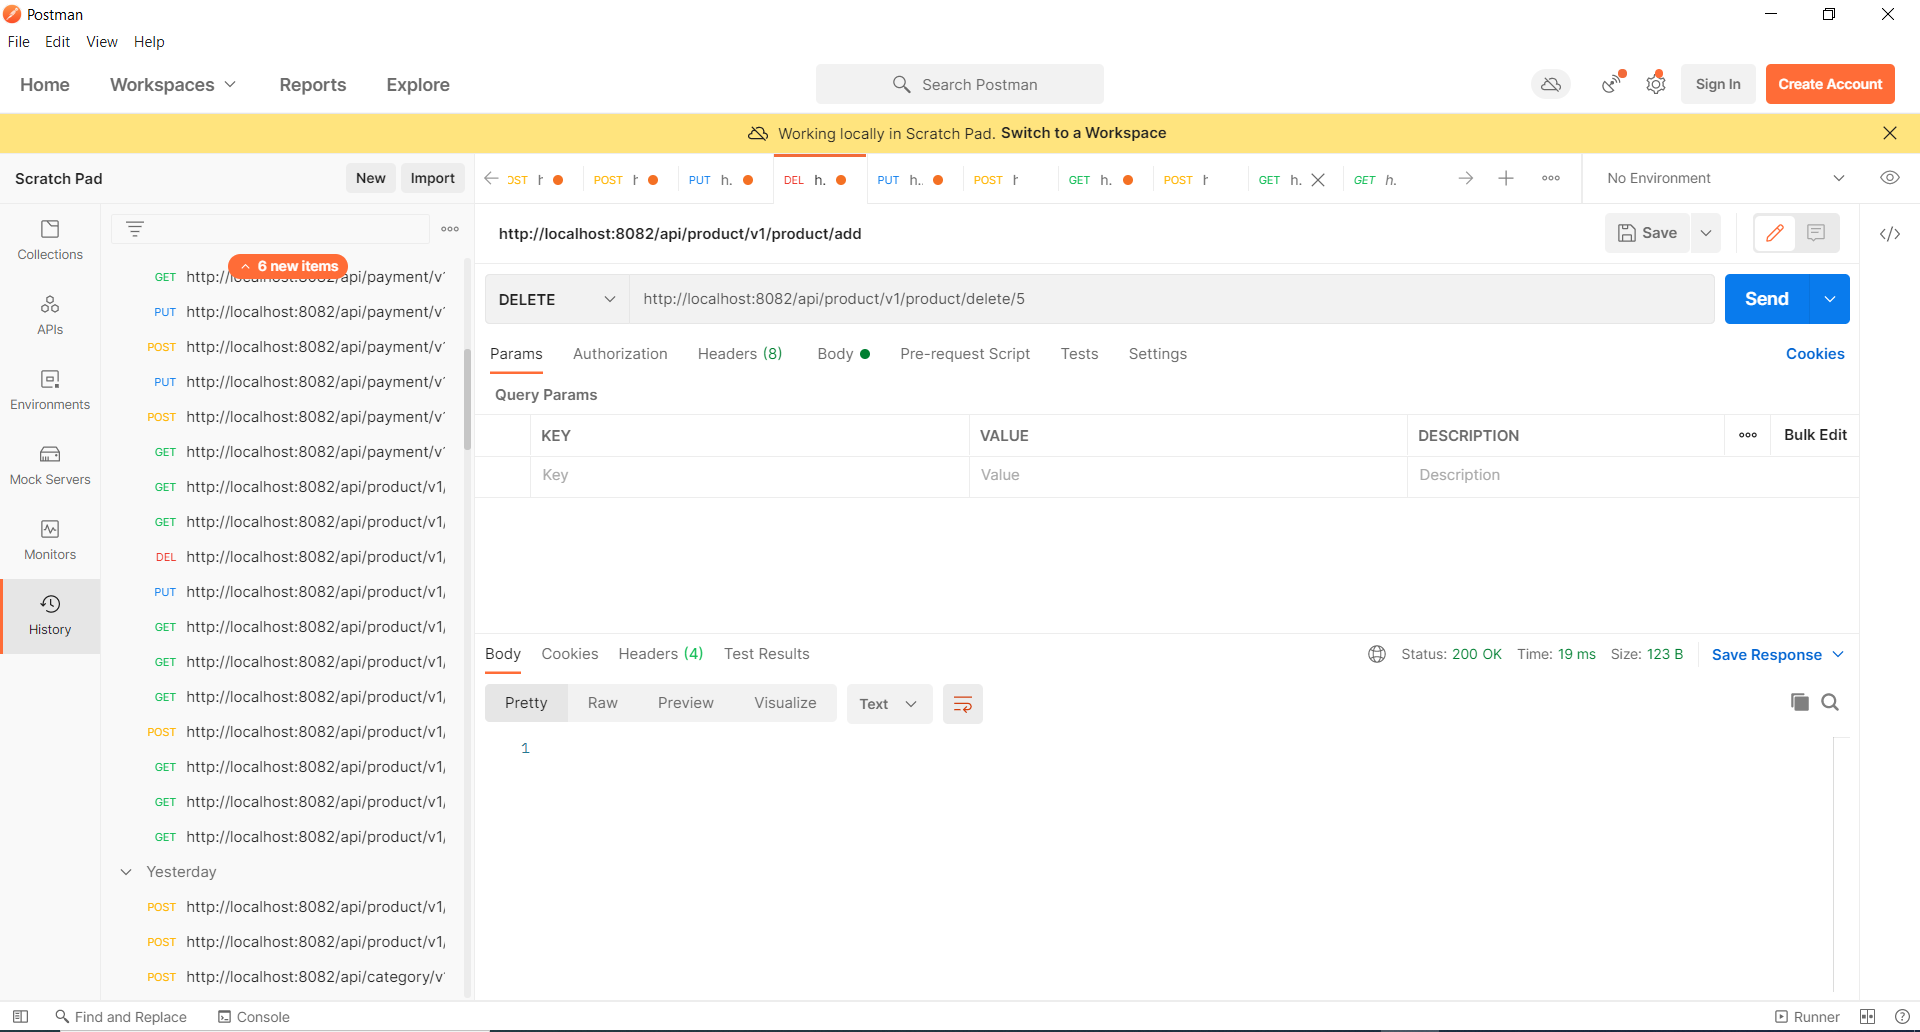Open the Collections sidebar panel
The width and height of the screenshot is (1920, 1032).
(50, 240)
